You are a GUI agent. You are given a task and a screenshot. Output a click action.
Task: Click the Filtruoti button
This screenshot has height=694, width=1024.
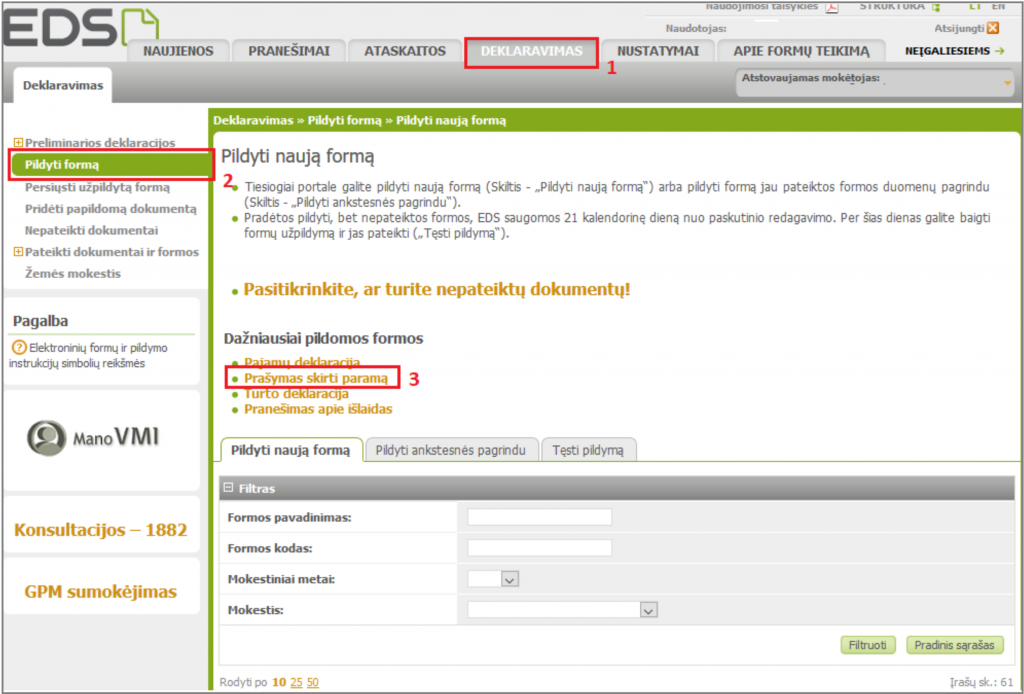[x=867, y=645]
